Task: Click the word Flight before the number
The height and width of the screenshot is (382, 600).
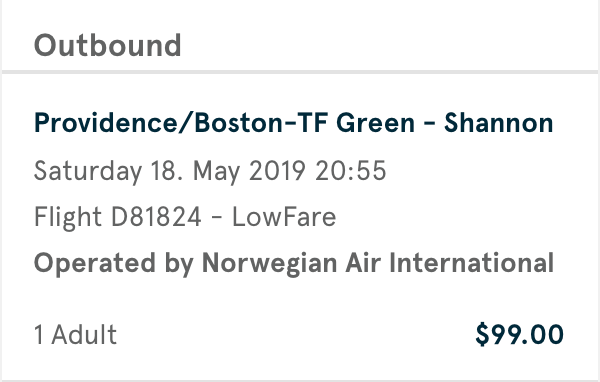Action: point(68,217)
